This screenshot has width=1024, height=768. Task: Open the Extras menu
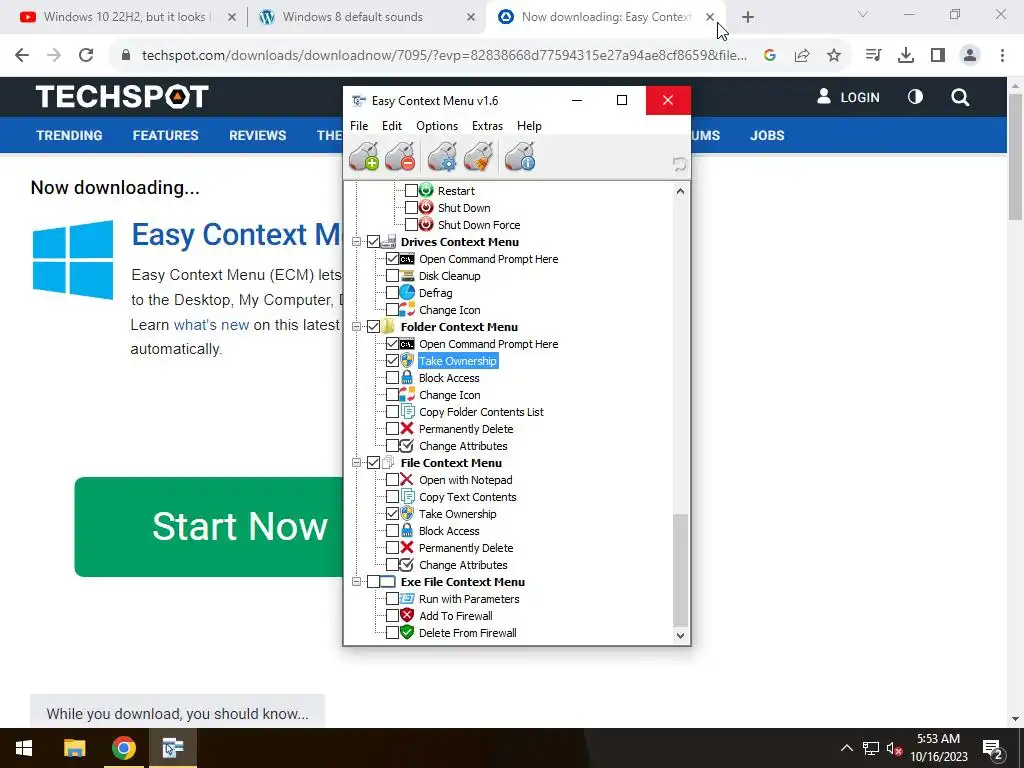click(487, 125)
